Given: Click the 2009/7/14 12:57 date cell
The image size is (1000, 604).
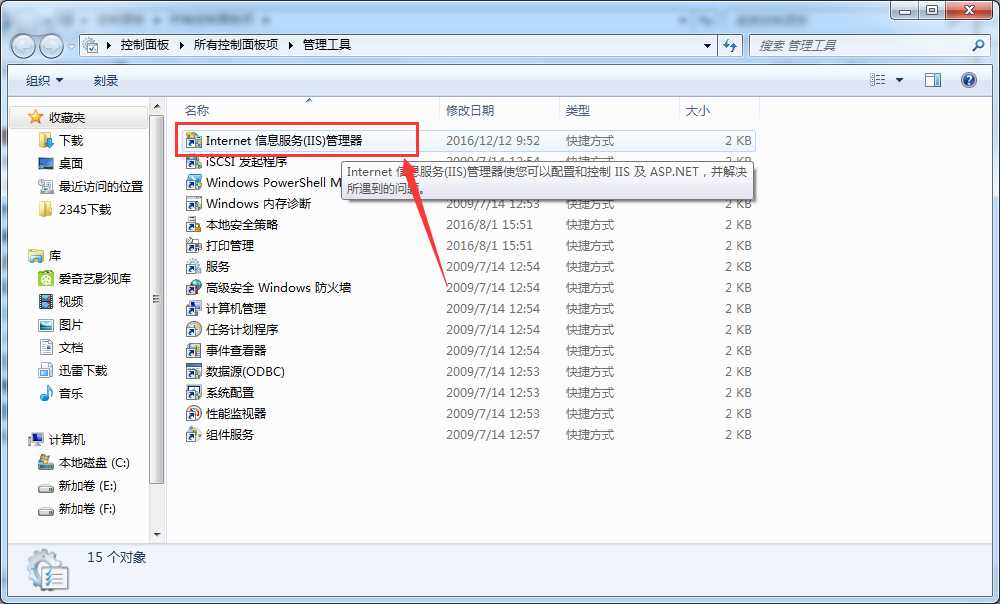Looking at the screenshot, I should click(493, 434).
